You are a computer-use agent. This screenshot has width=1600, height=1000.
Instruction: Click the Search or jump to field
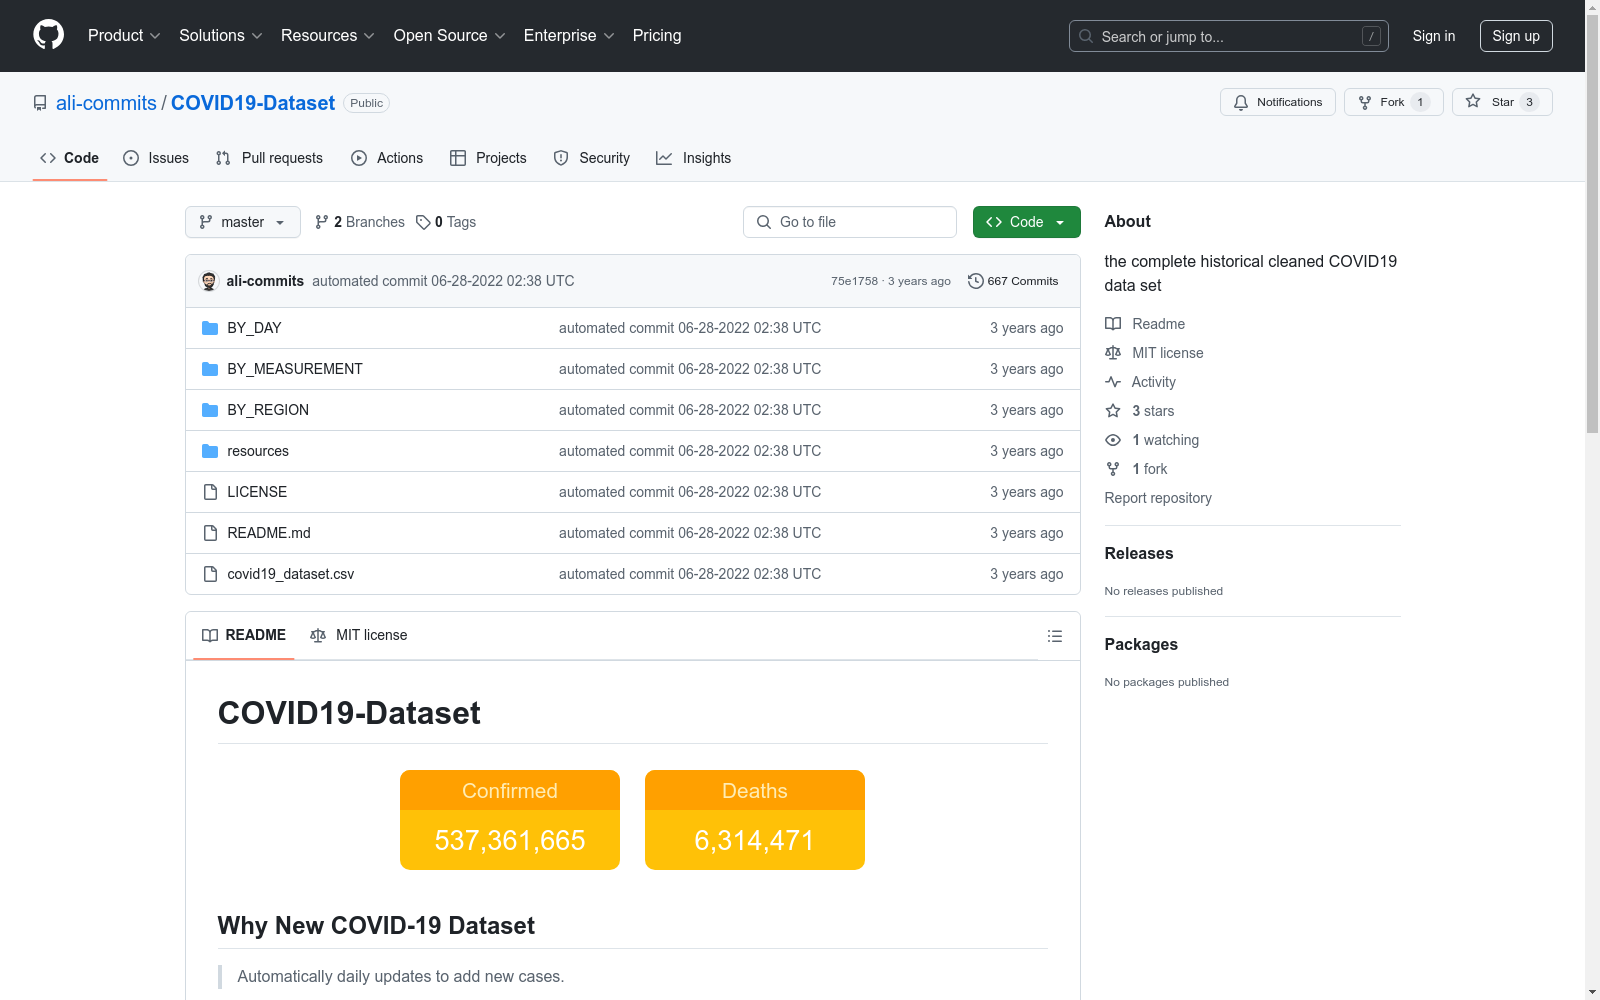click(x=1229, y=36)
